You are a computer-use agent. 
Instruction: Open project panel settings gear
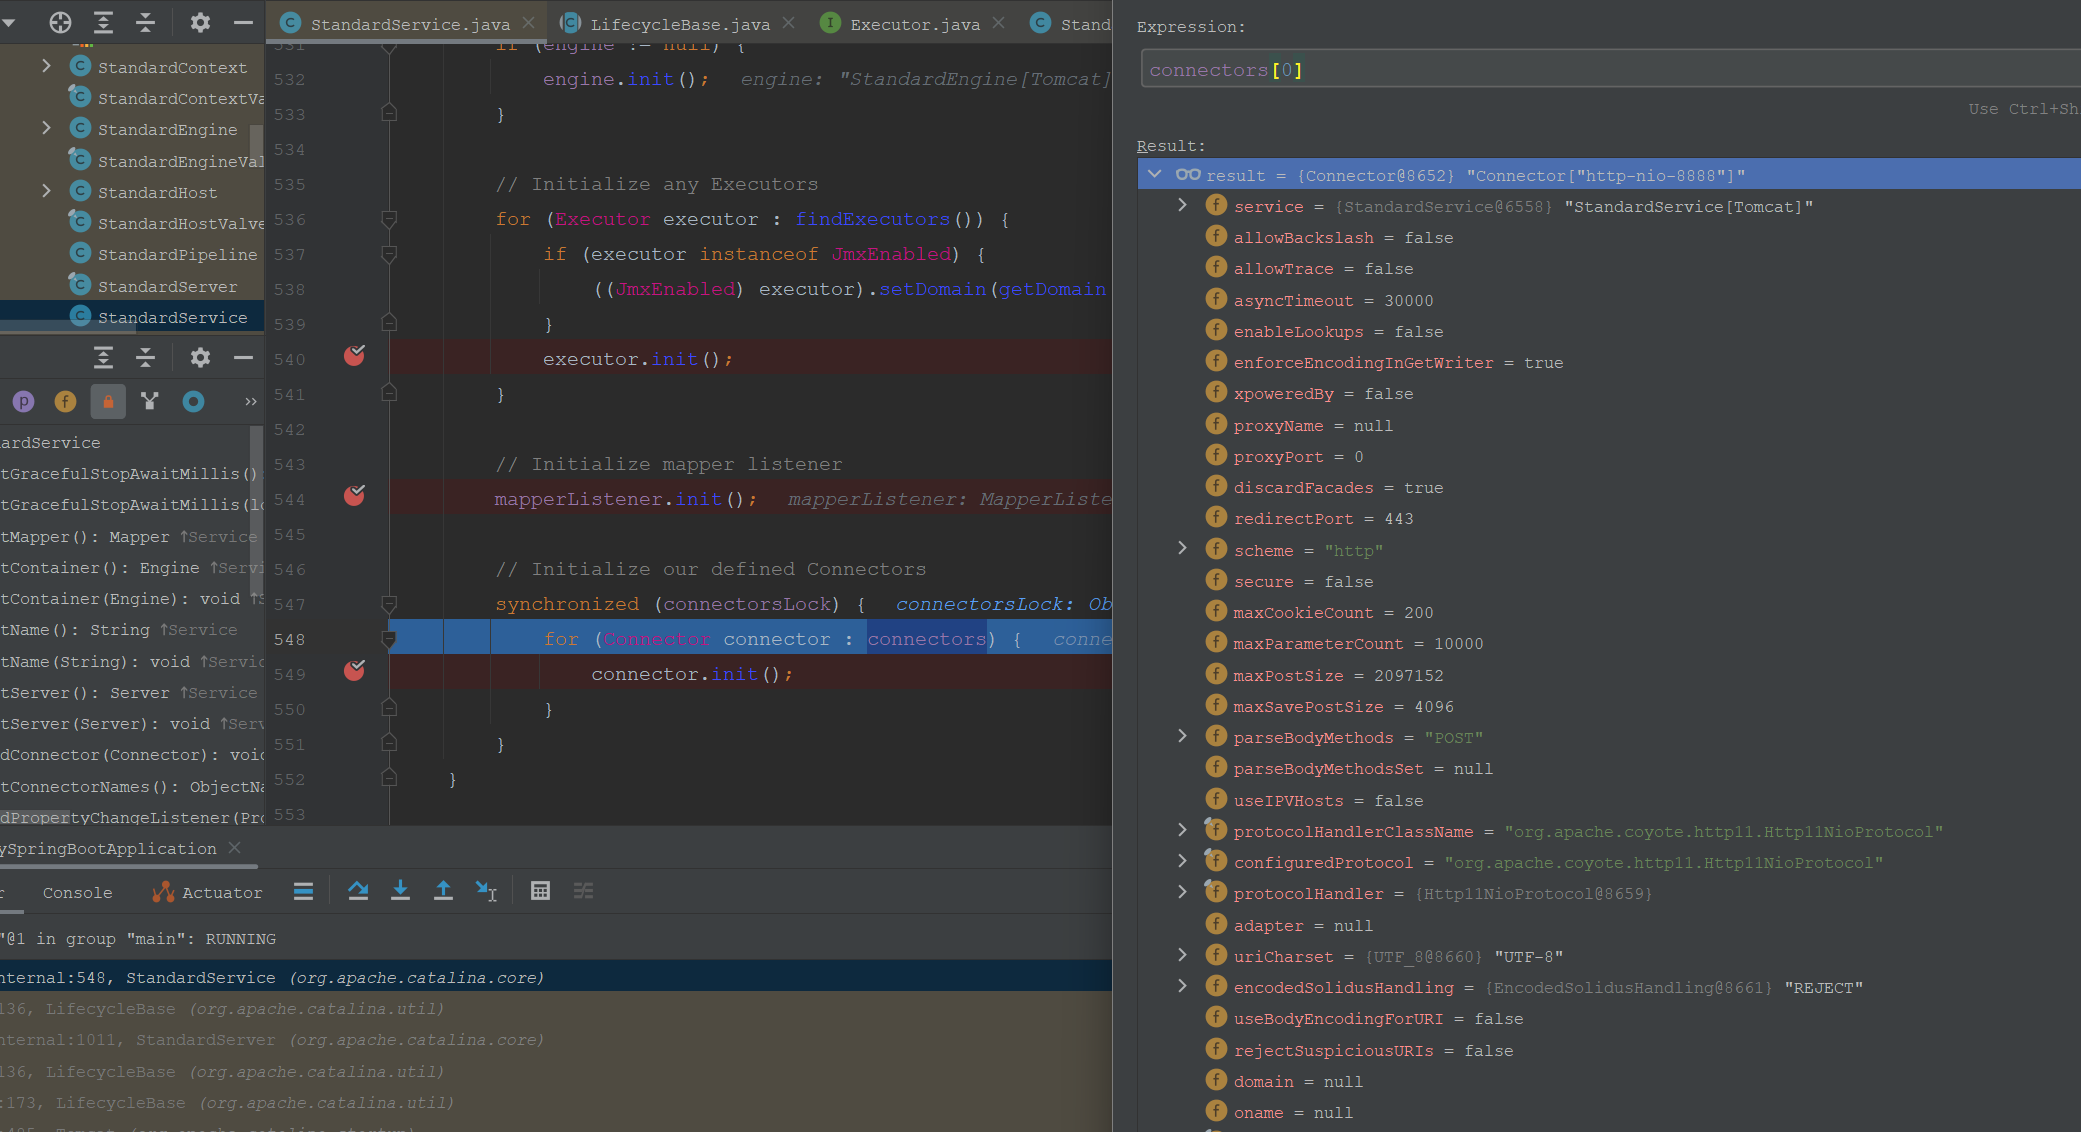coord(200,22)
